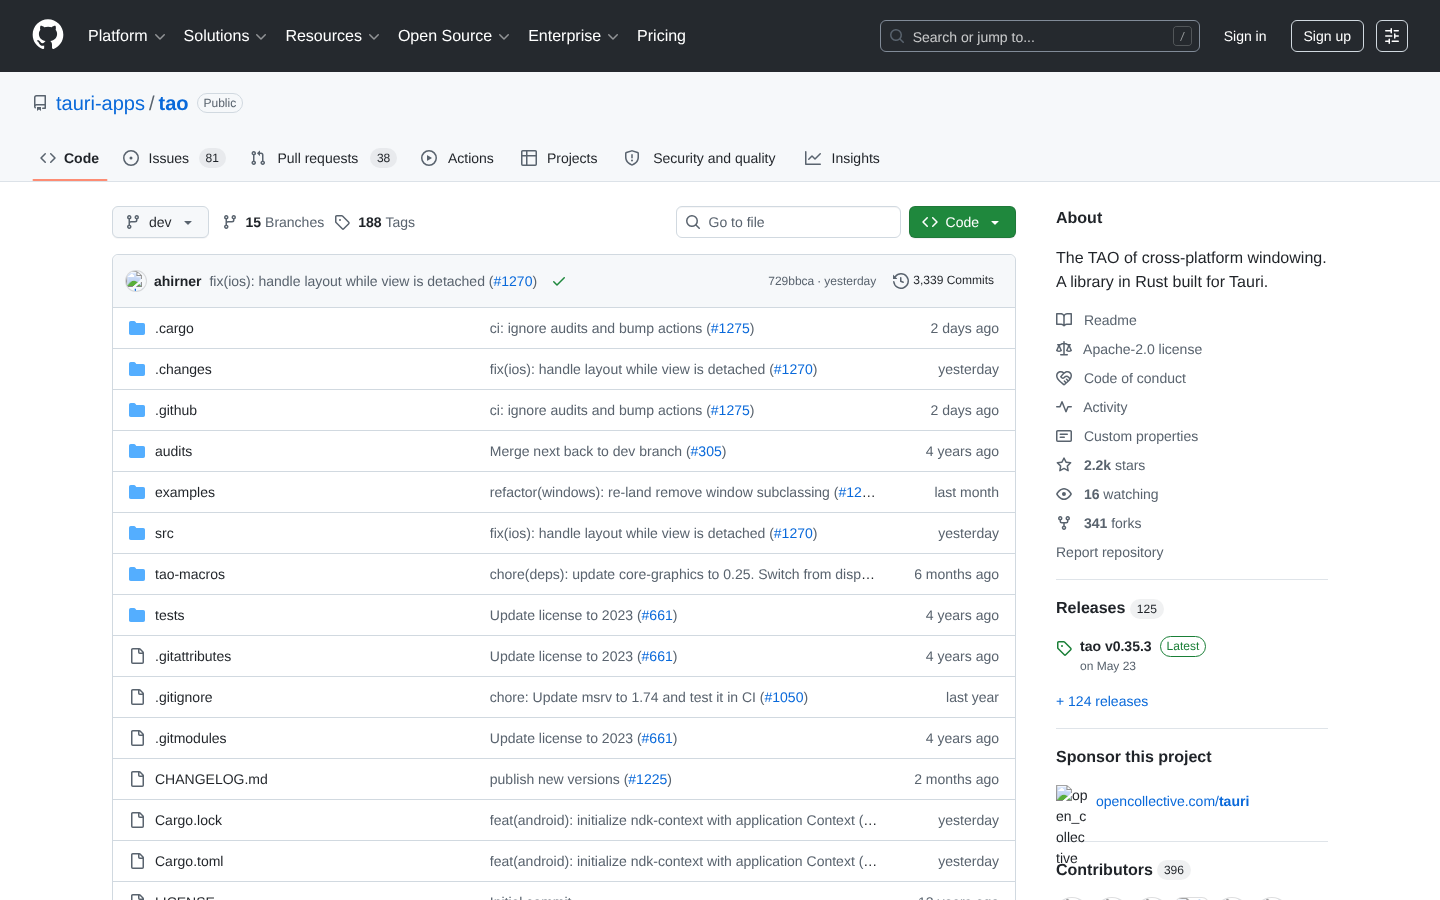Click the Cargo.toml file icon

pyautogui.click(x=137, y=861)
